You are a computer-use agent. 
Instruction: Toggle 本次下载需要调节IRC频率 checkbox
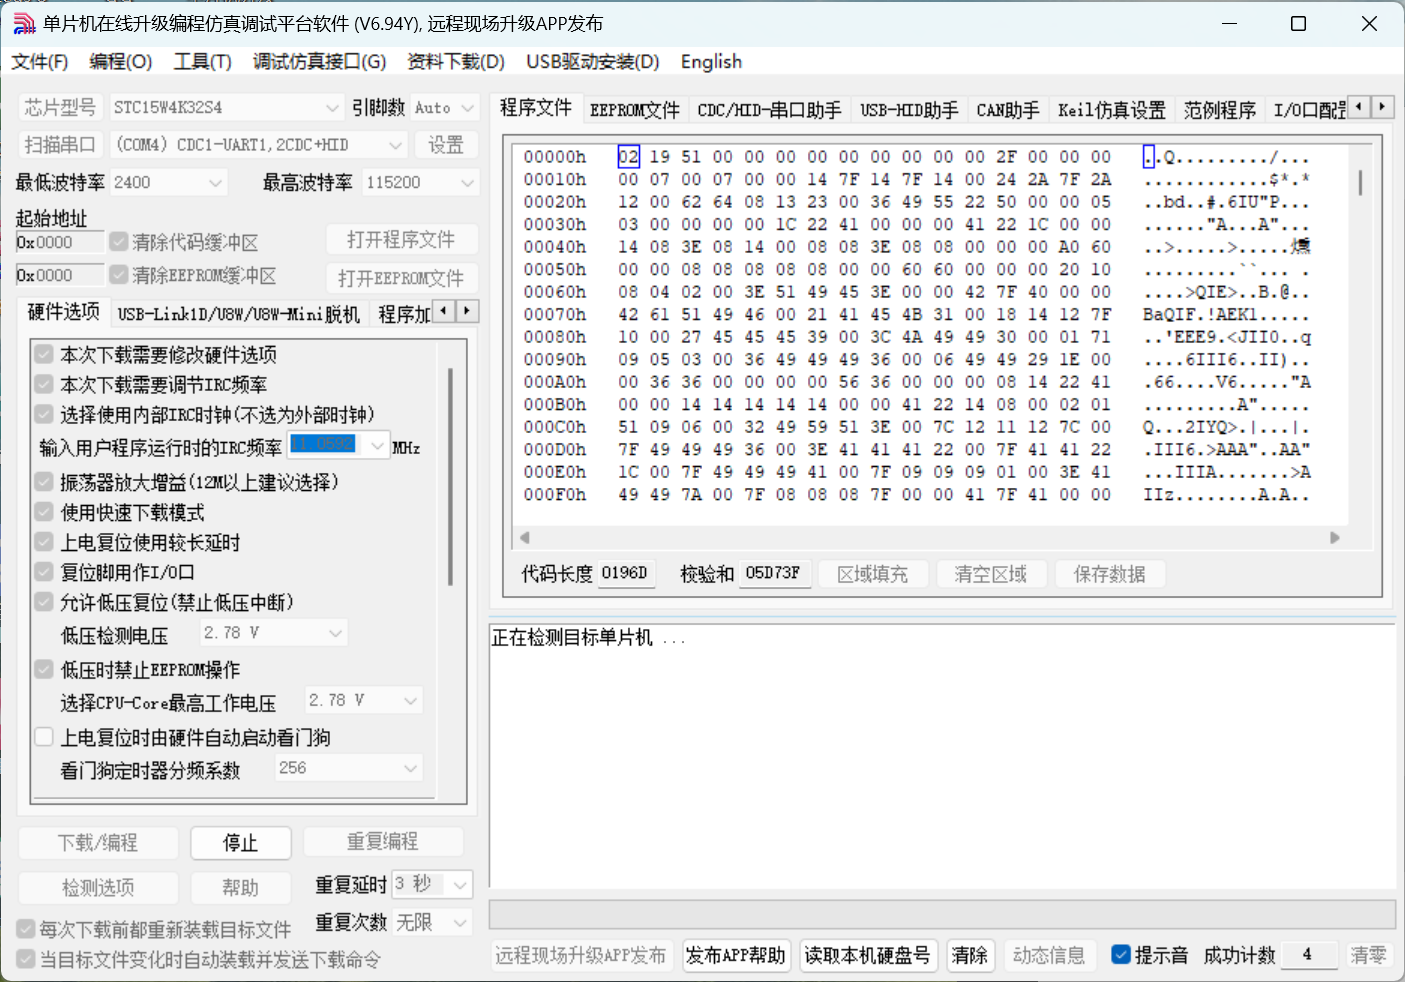tap(44, 384)
